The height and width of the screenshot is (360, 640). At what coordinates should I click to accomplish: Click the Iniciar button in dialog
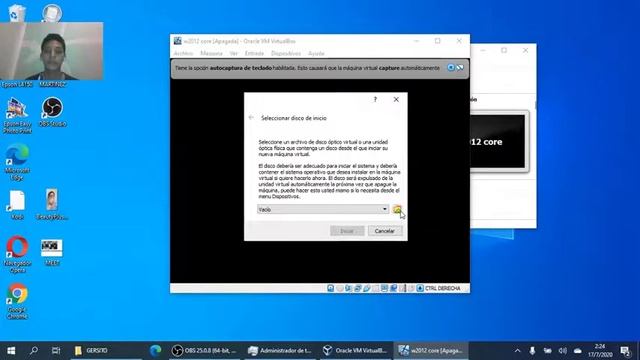point(347,231)
